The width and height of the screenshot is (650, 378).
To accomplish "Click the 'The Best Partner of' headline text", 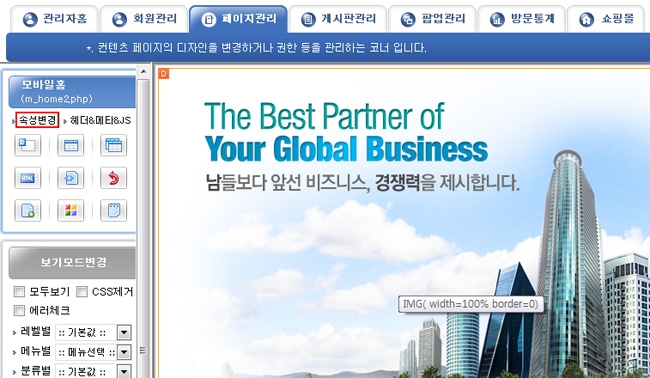I will click(x=324, y=116).
